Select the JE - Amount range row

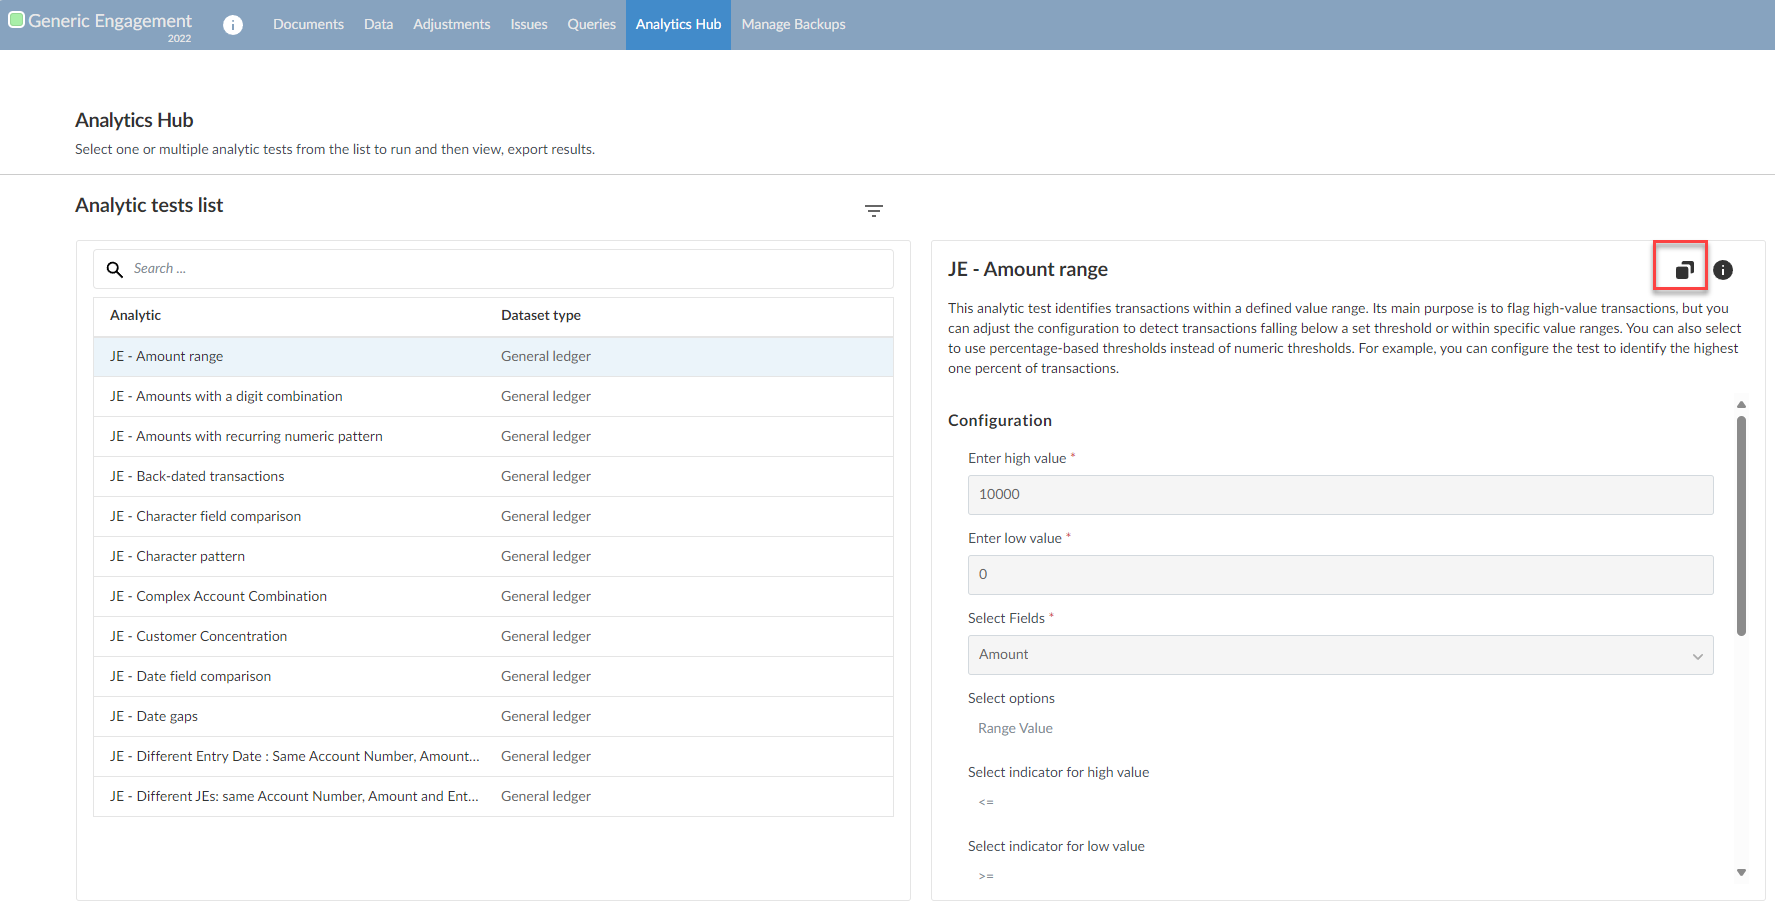click(x=493, y=357)
